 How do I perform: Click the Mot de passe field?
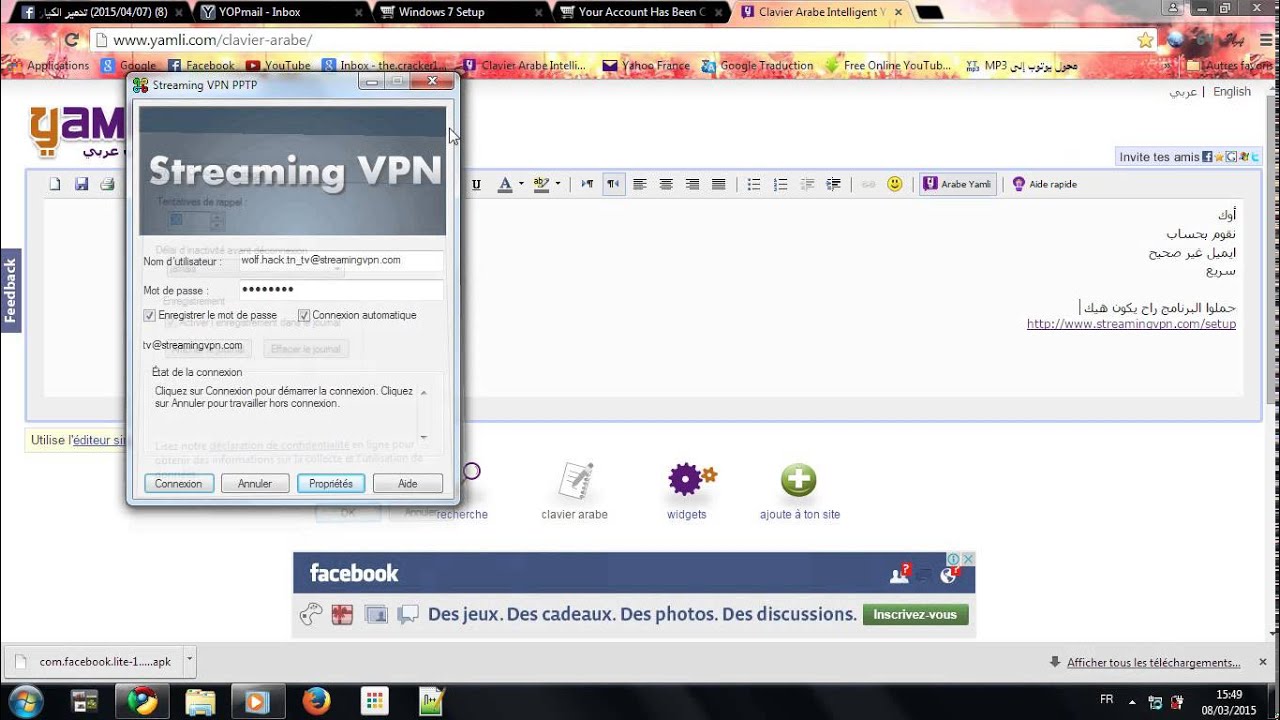click(x=341, y=290)
